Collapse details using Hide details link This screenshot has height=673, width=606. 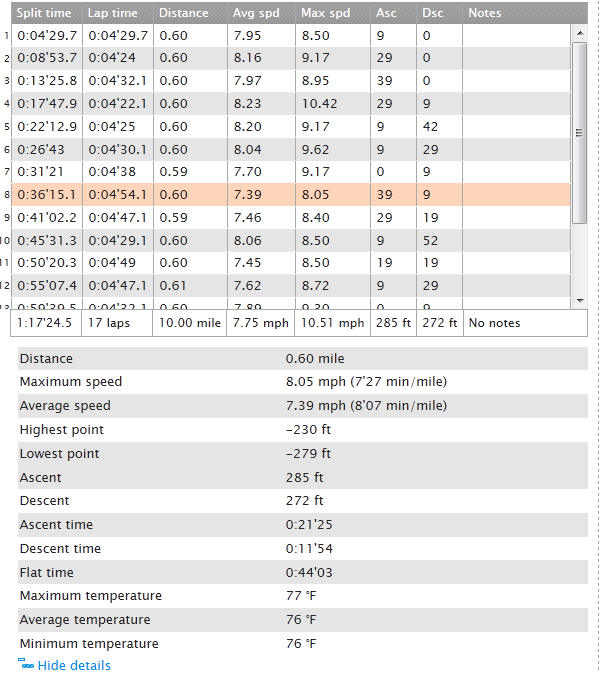pyautogui.click(x=74, y=665)
